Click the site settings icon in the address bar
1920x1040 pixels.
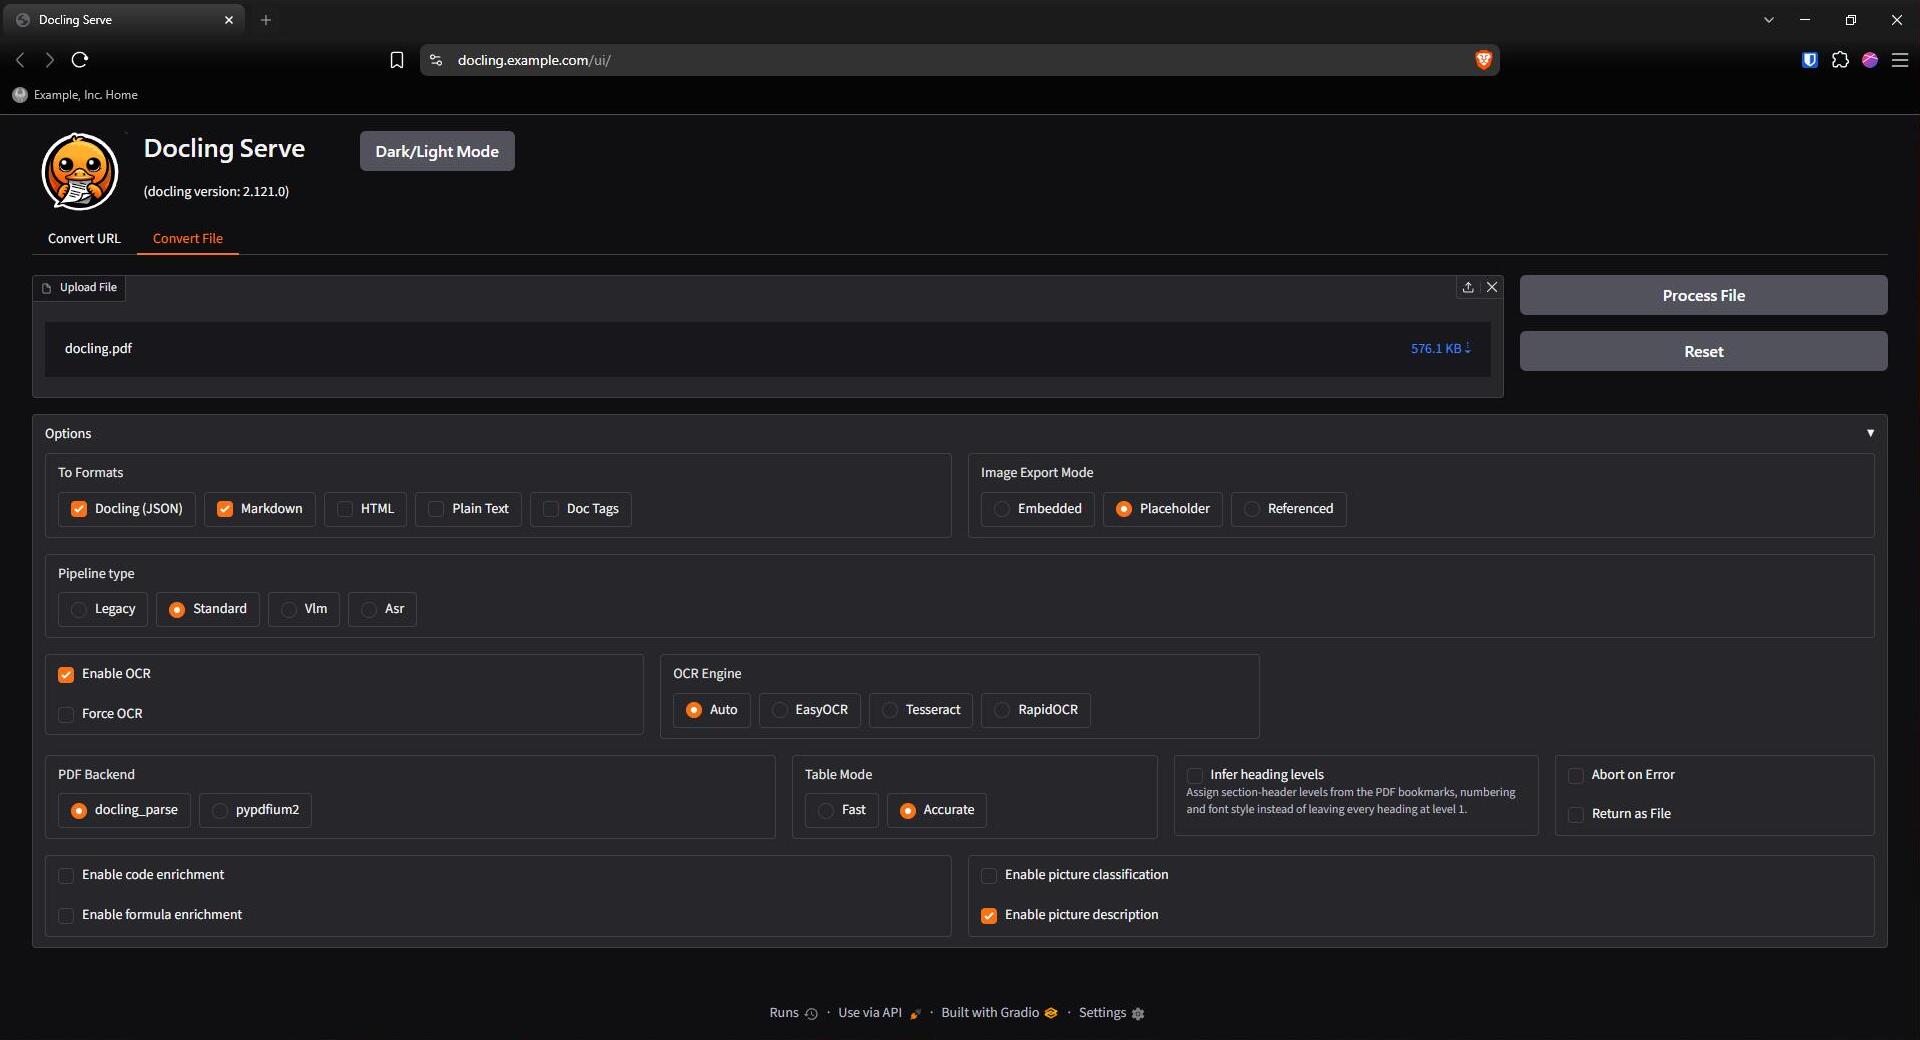pyautogui.click(x=436, y=60)
